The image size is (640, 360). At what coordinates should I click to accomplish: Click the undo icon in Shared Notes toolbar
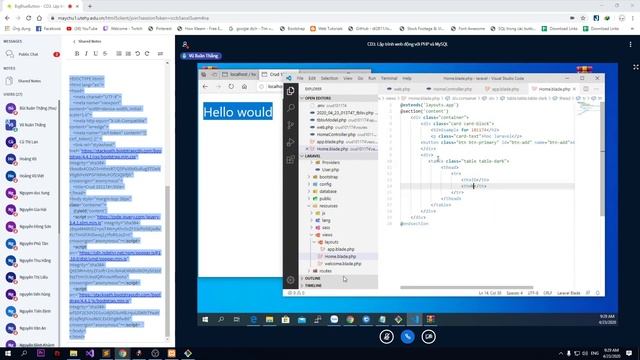[138, 53]
